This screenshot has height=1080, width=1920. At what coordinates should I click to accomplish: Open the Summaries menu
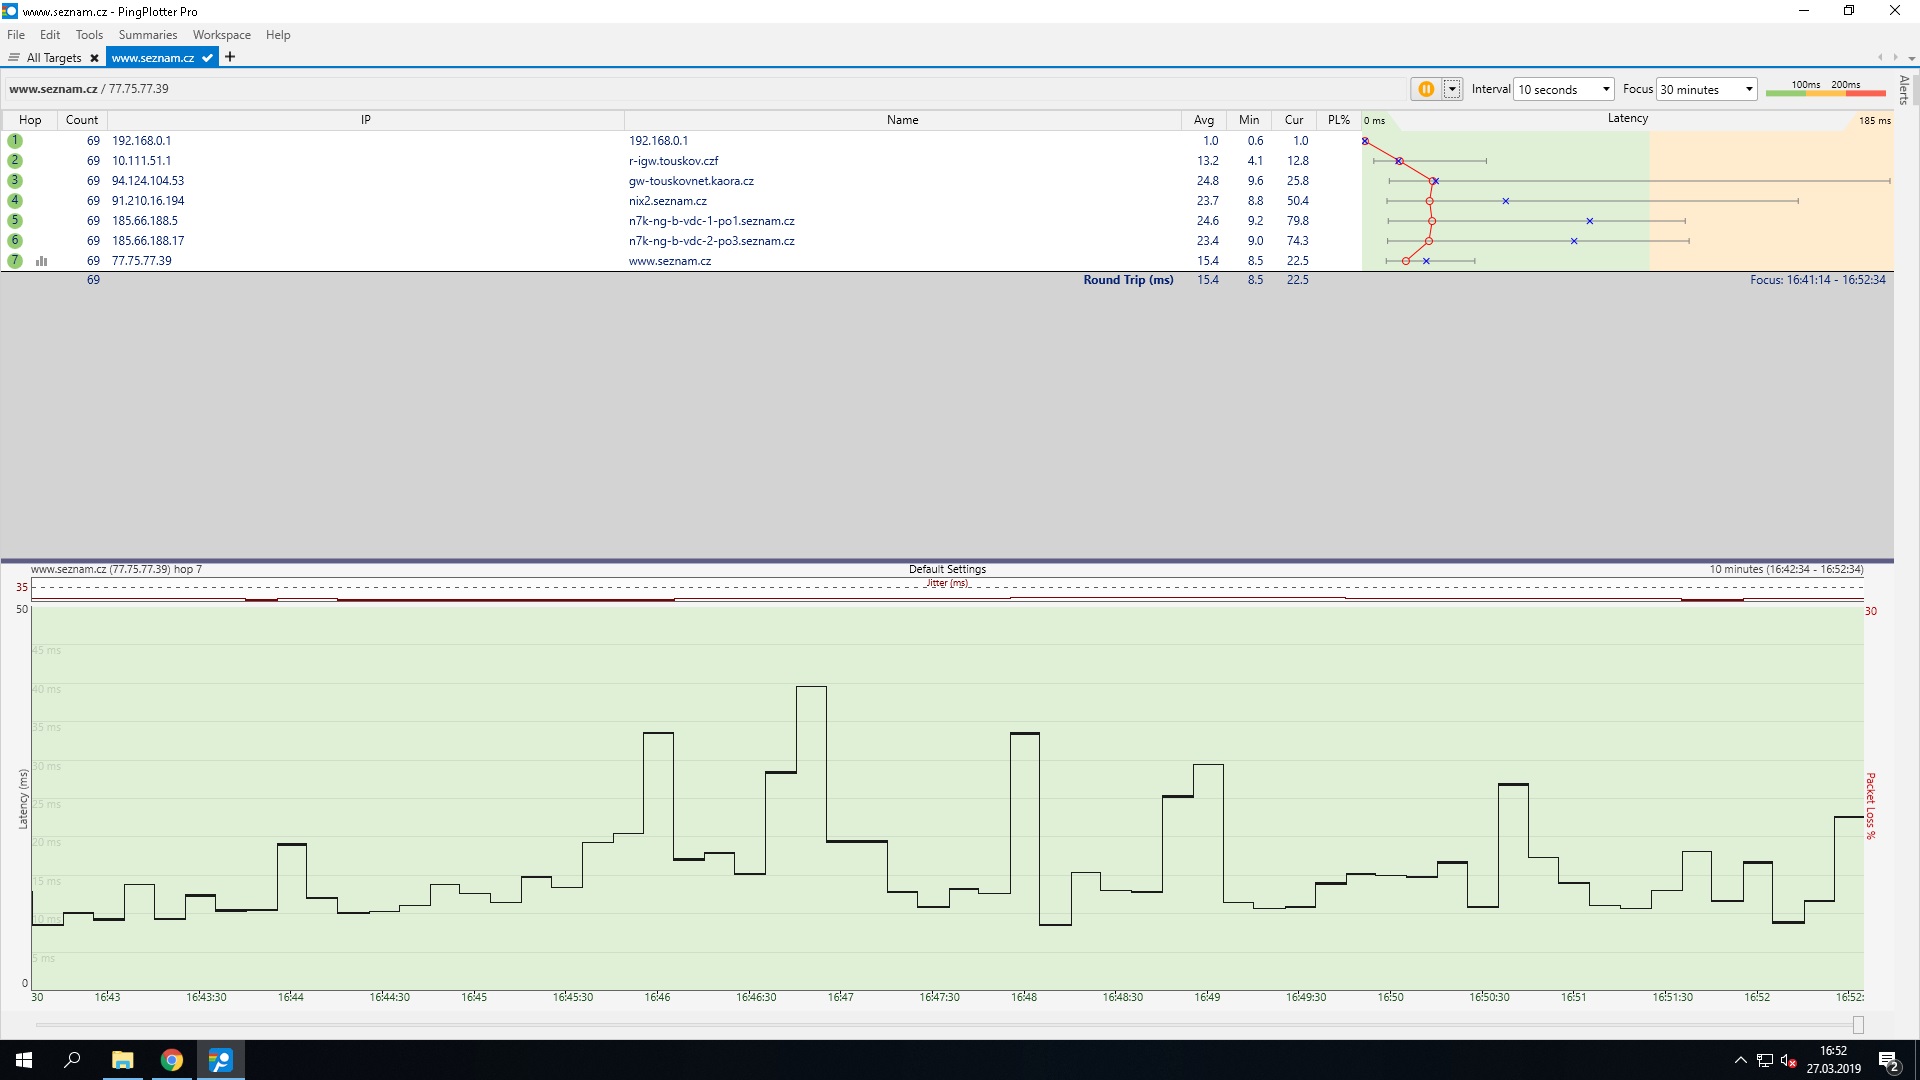[x=147, y=35]
